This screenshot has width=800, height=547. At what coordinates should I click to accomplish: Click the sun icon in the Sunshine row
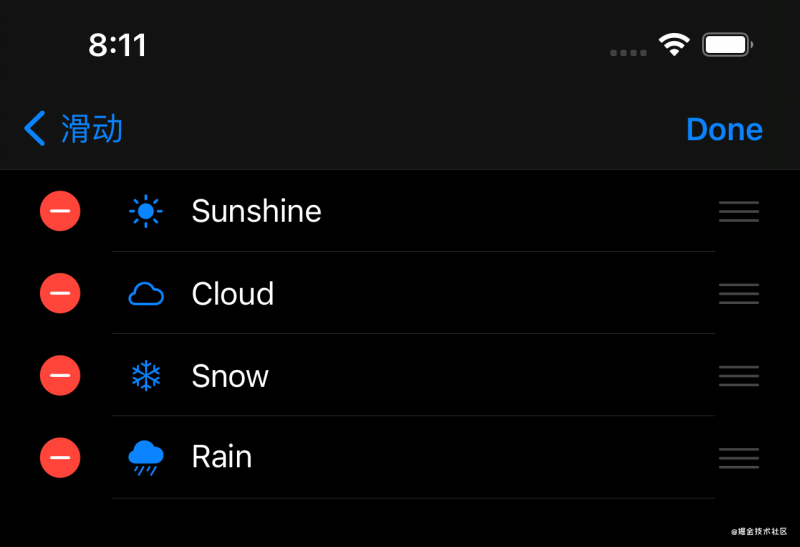(146, 211)
